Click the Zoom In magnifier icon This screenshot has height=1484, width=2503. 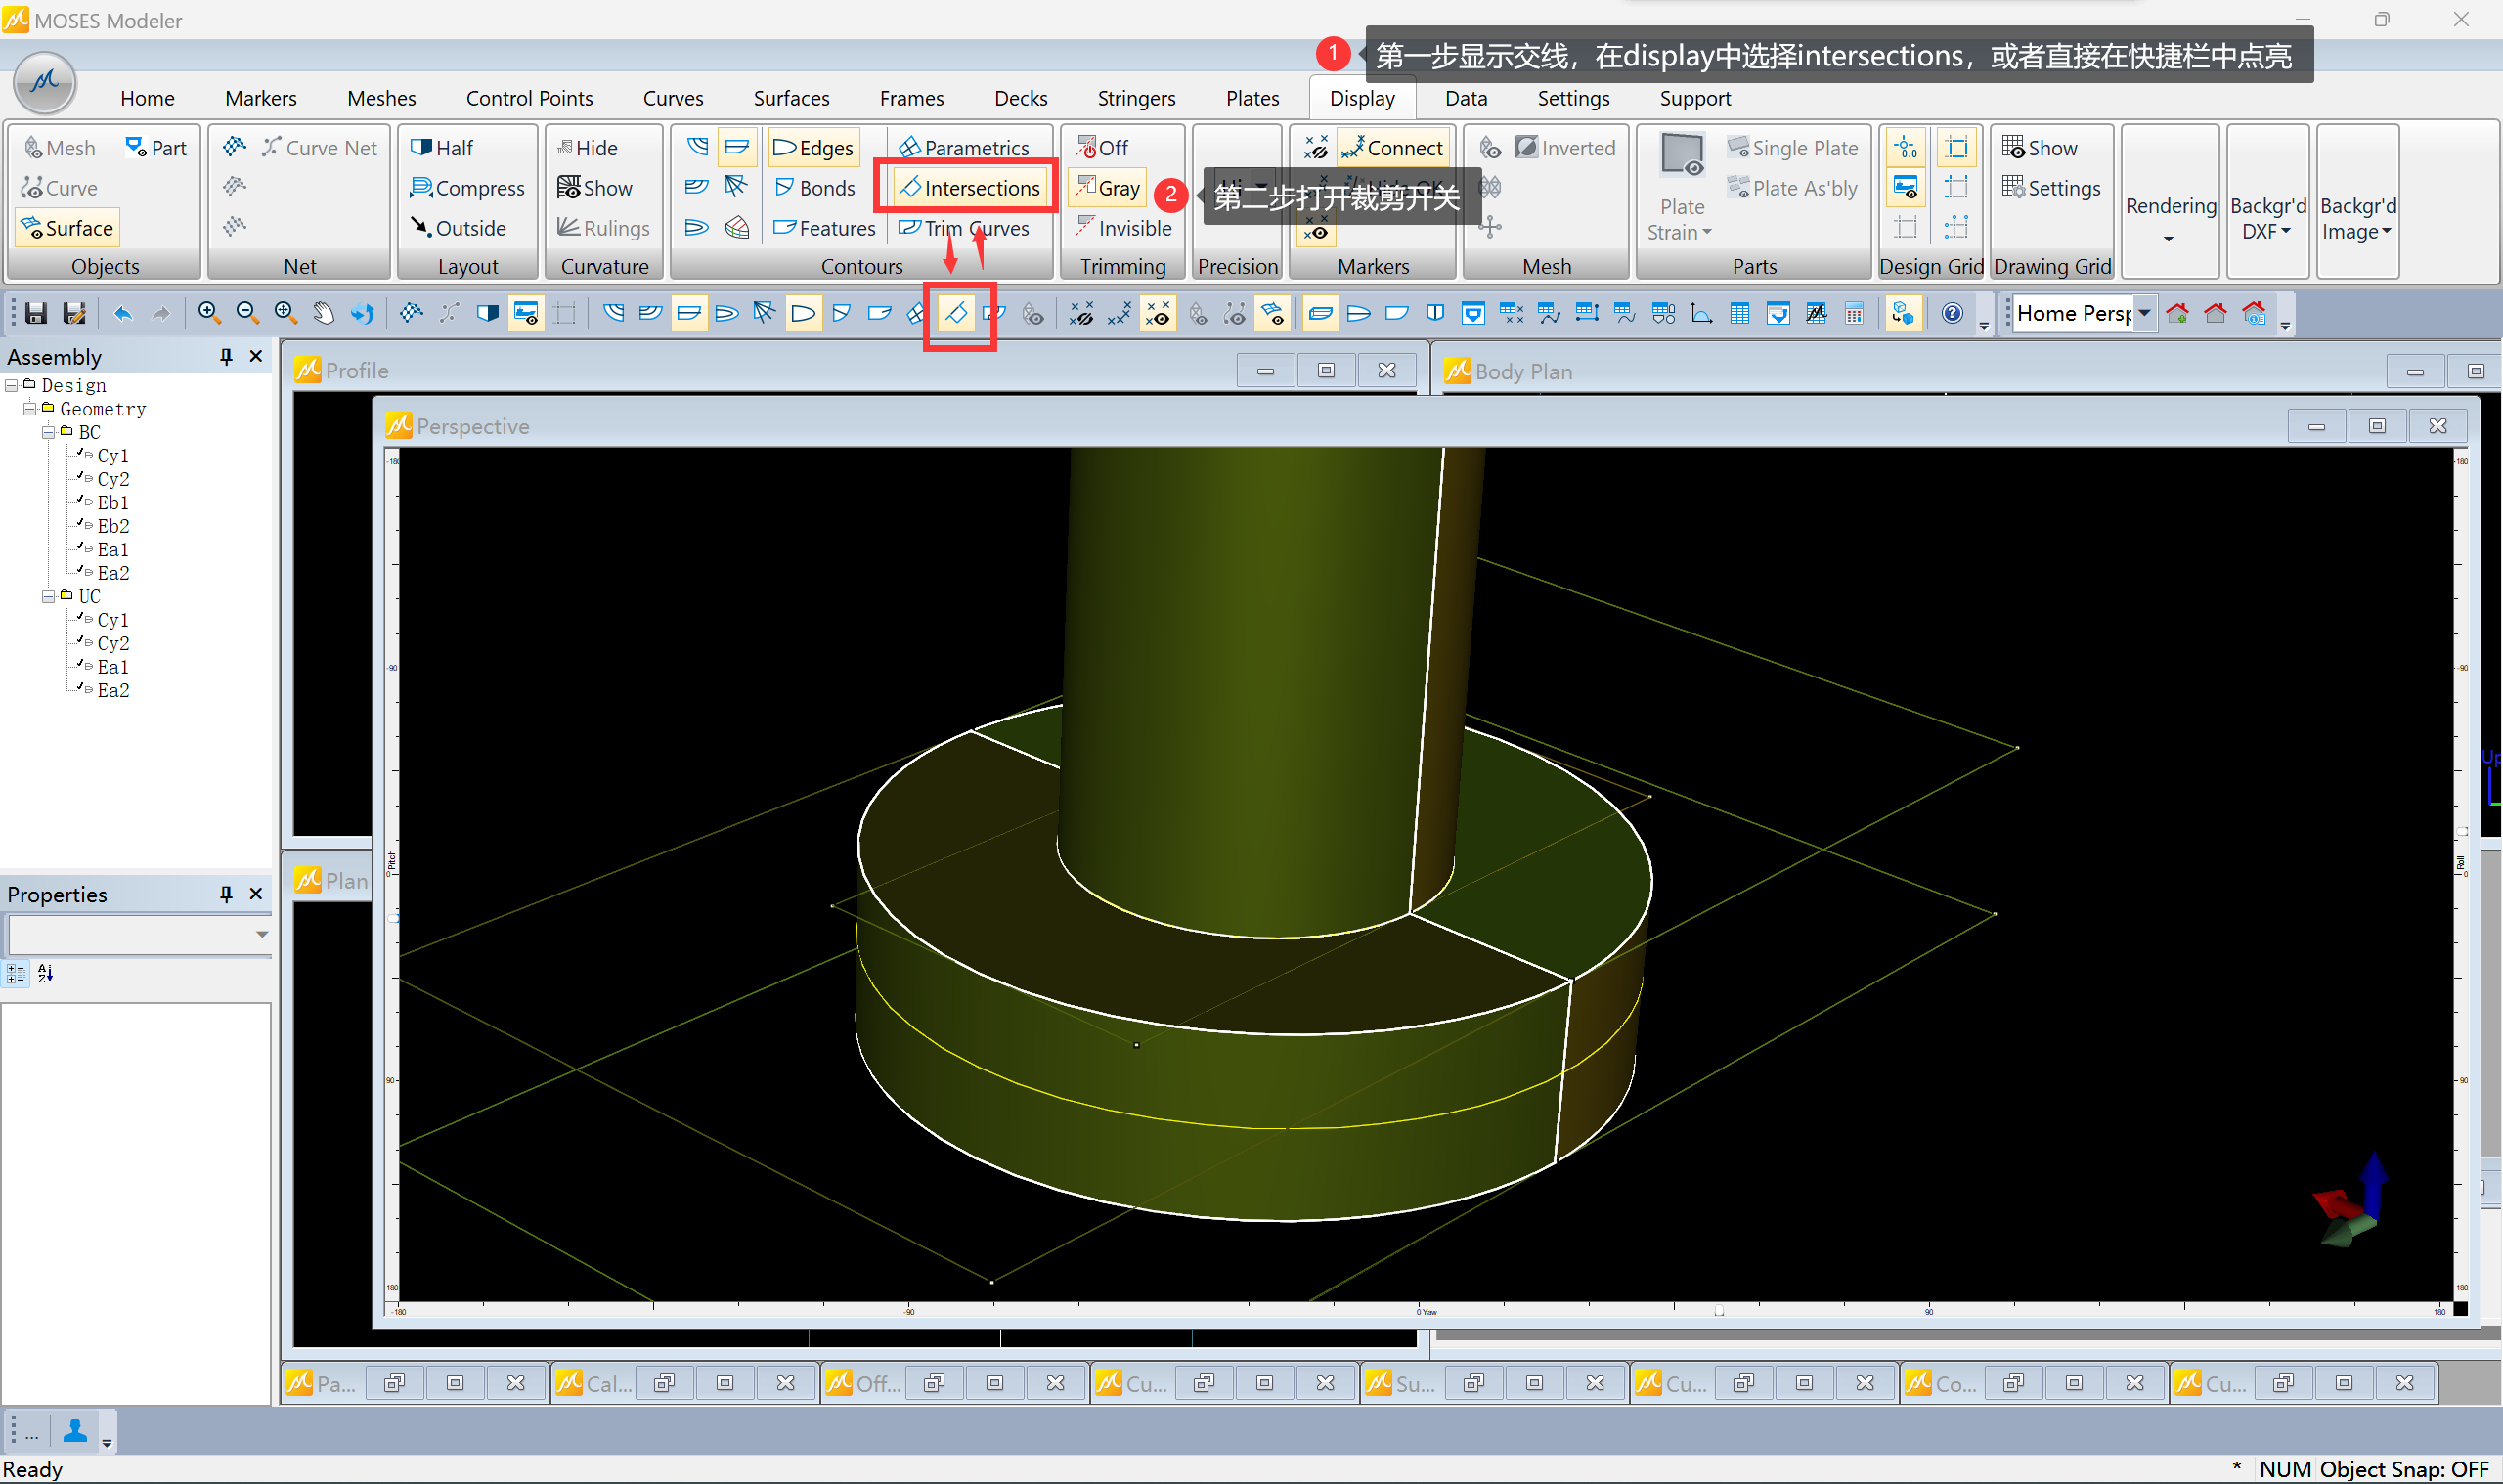pyautogui.click(x=208, y=313)
